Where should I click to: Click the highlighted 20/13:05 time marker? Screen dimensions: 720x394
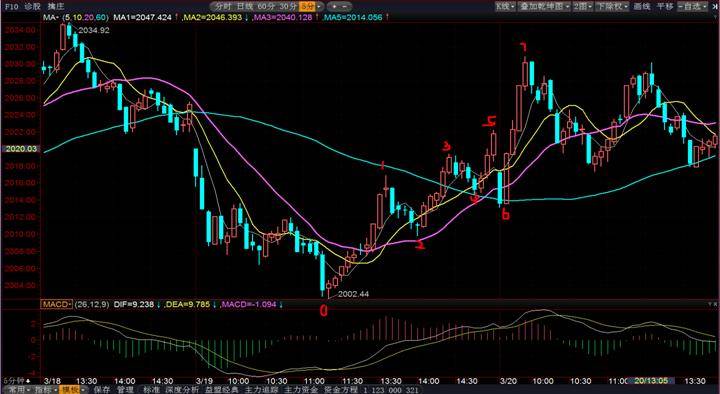pyautogui.click(x=652, y=381)
